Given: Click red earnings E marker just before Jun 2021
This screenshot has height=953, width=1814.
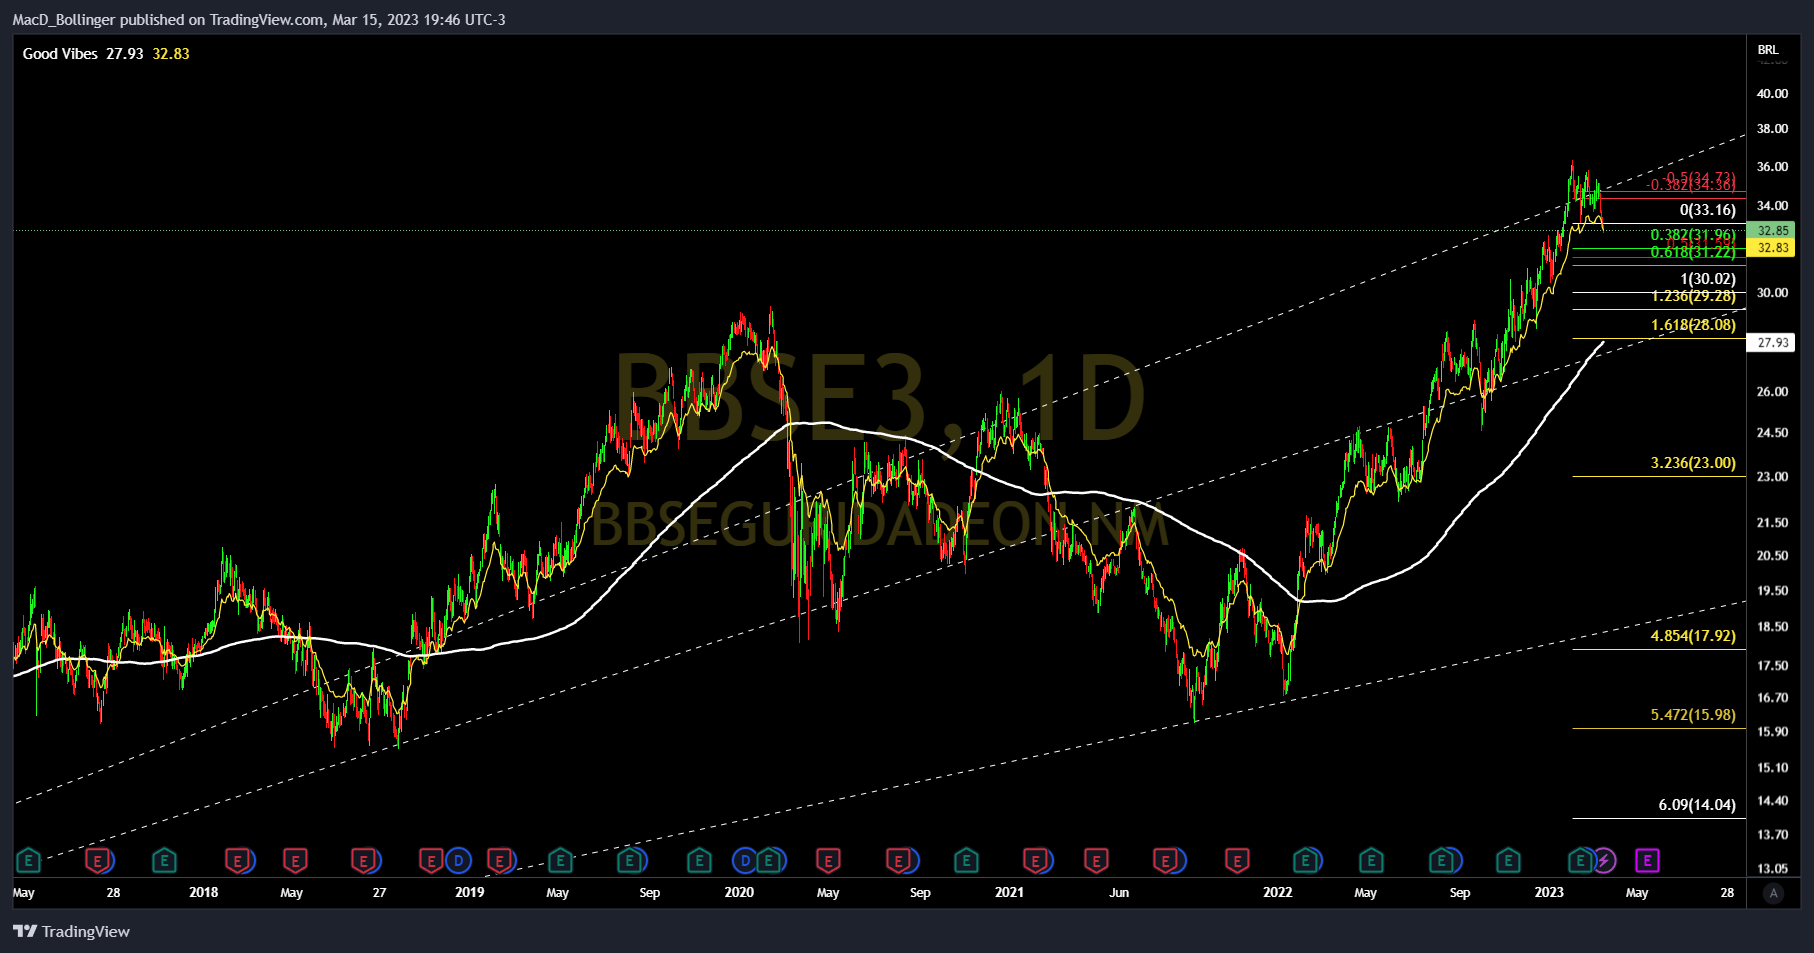Looking at the screenshot, I should click(1096, 860).
